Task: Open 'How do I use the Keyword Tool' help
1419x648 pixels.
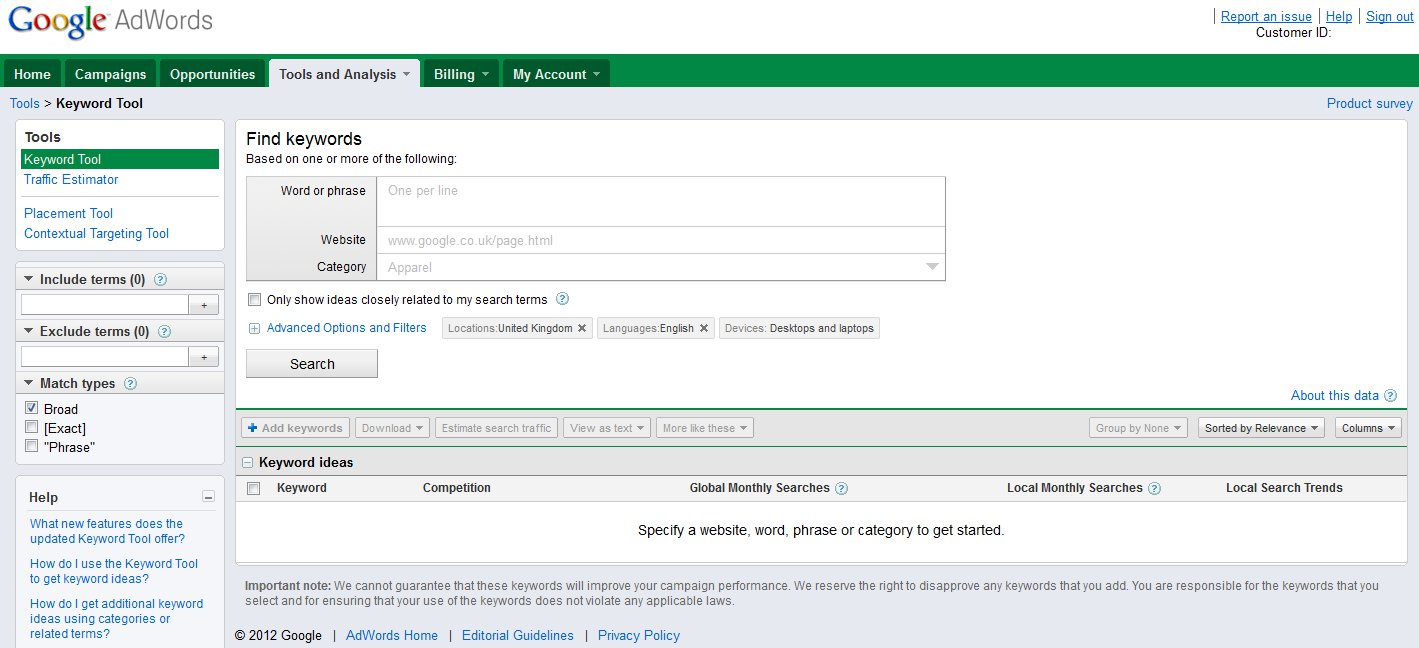Action: click(114, 571)
